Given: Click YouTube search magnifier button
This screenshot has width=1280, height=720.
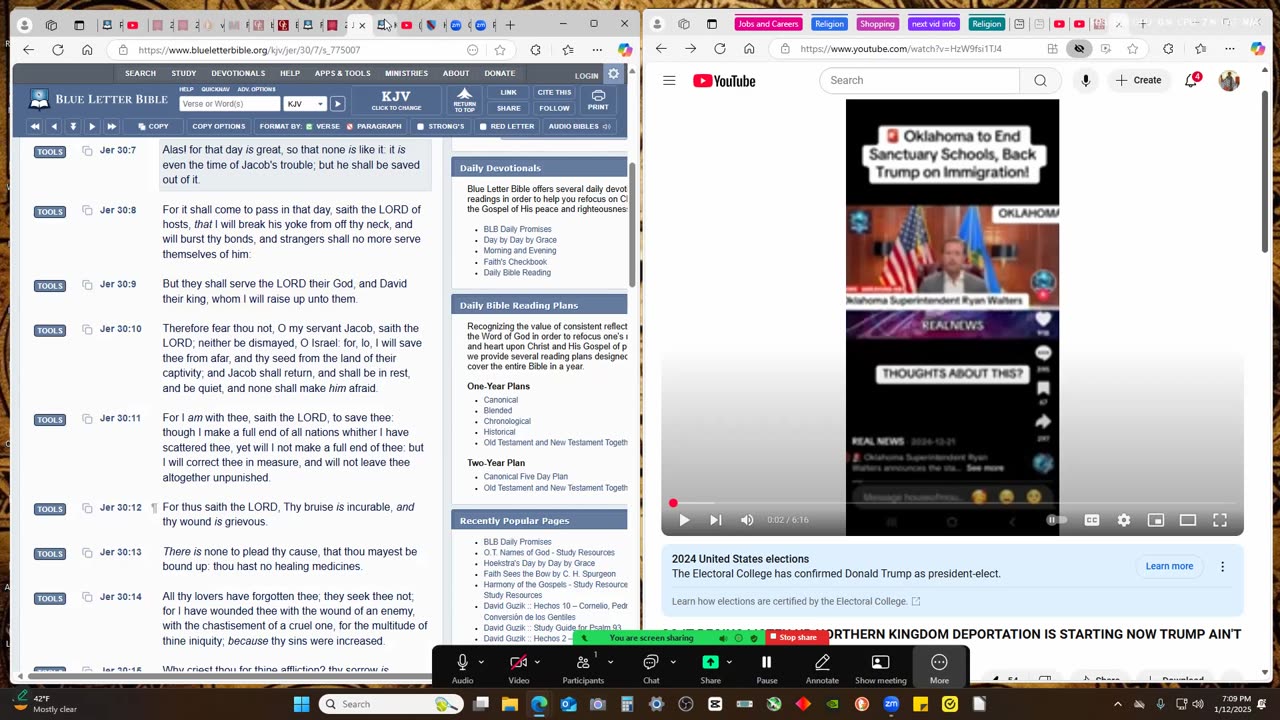Looking at the screenshot, I should [1040, 81].
